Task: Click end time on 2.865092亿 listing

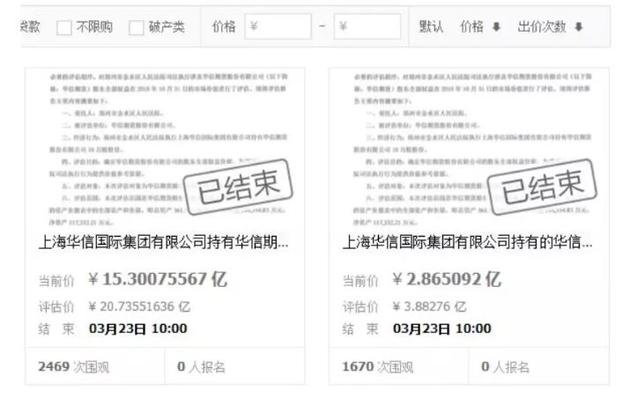Action: [442, 329]
